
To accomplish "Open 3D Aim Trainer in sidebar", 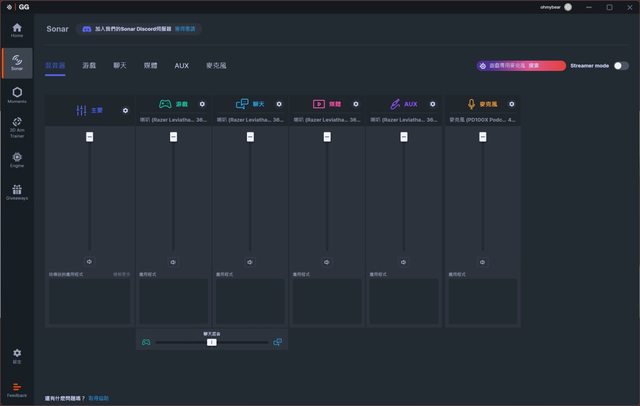I will [17, 126].
